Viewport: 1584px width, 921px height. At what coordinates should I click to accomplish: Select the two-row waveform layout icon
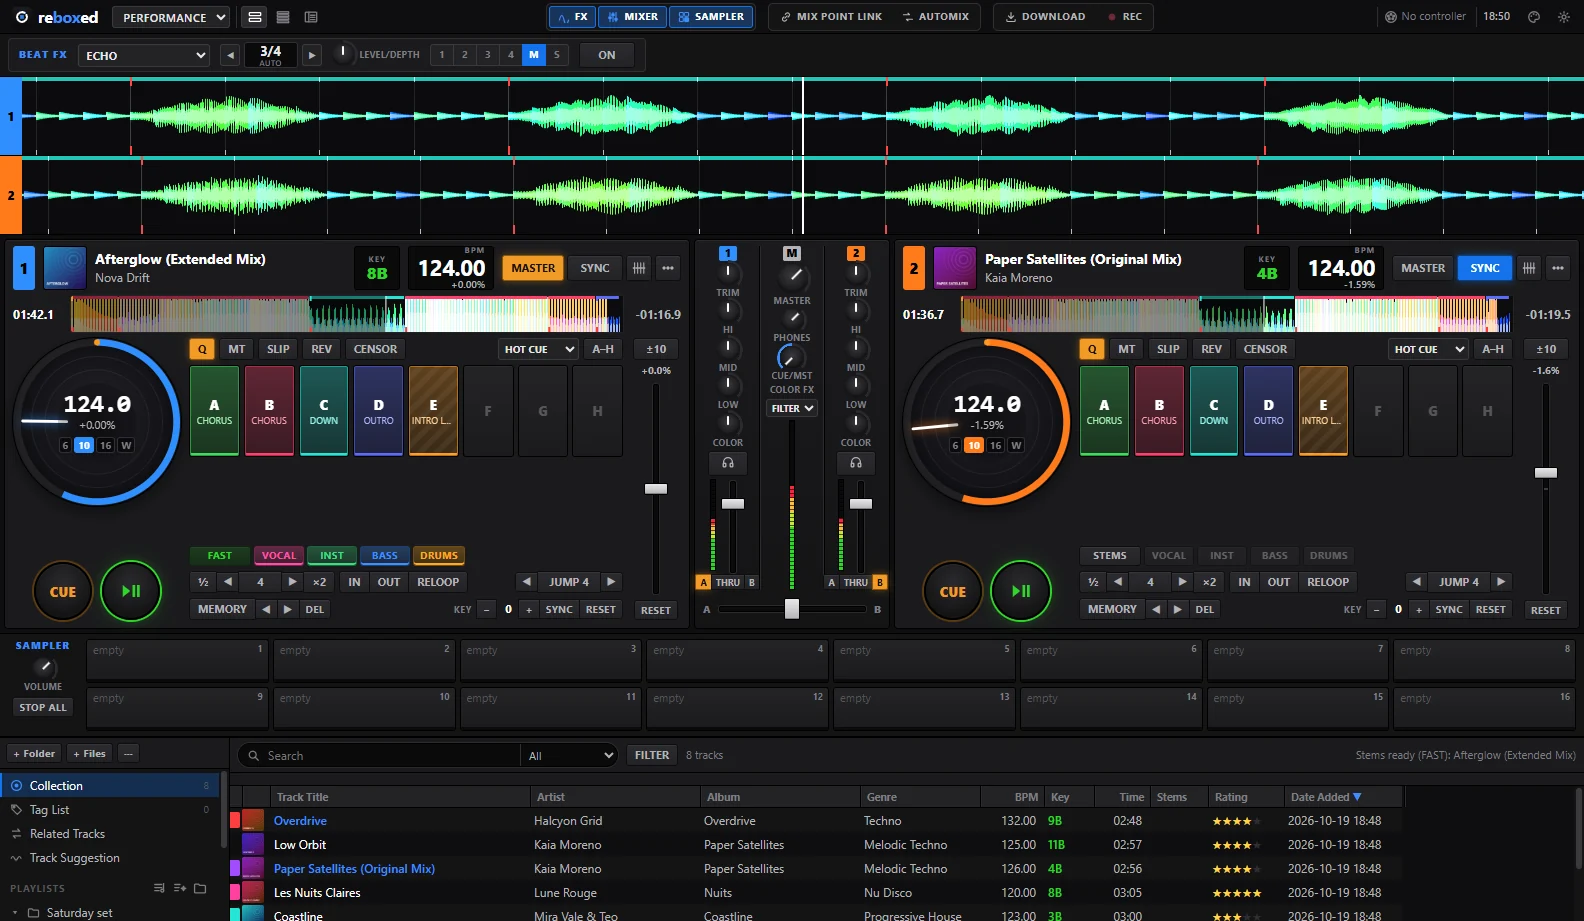click(x=255, y=17)
